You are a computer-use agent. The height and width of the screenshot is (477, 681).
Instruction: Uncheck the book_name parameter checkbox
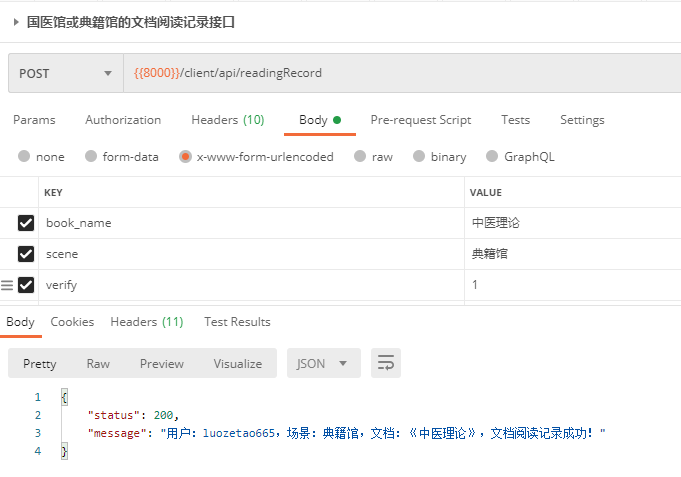coord(26,223)
